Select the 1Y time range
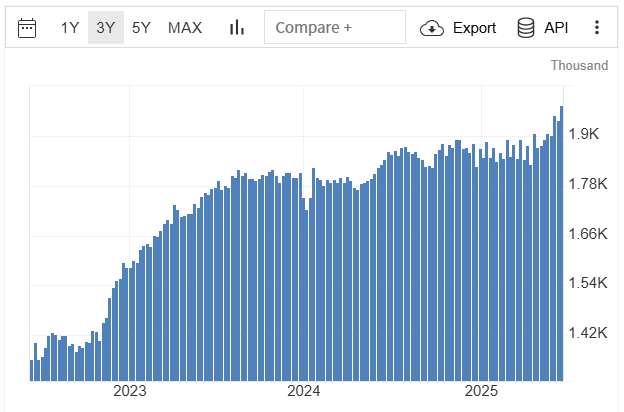Image resolution: width=624 pixels, height=412 pixels. click(x=70, y=28)
